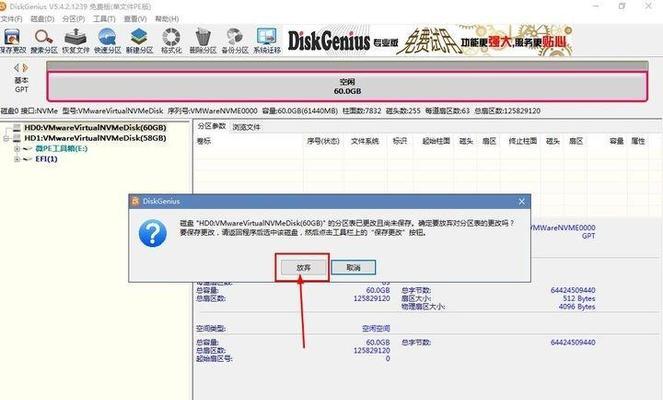This screenshot has width=663, height=400.
Task: Click the Save Changes (保存更改) toolbar icon
Action: [12, 41]
